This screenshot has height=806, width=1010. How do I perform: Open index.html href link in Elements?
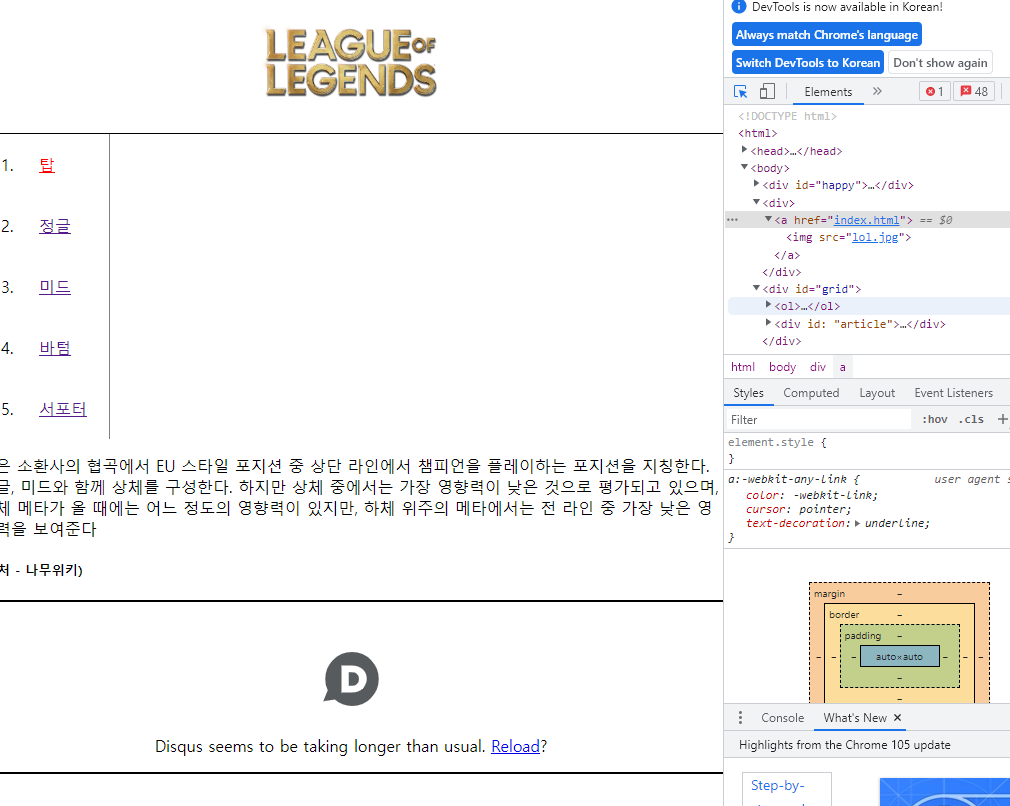click(866, 220)
